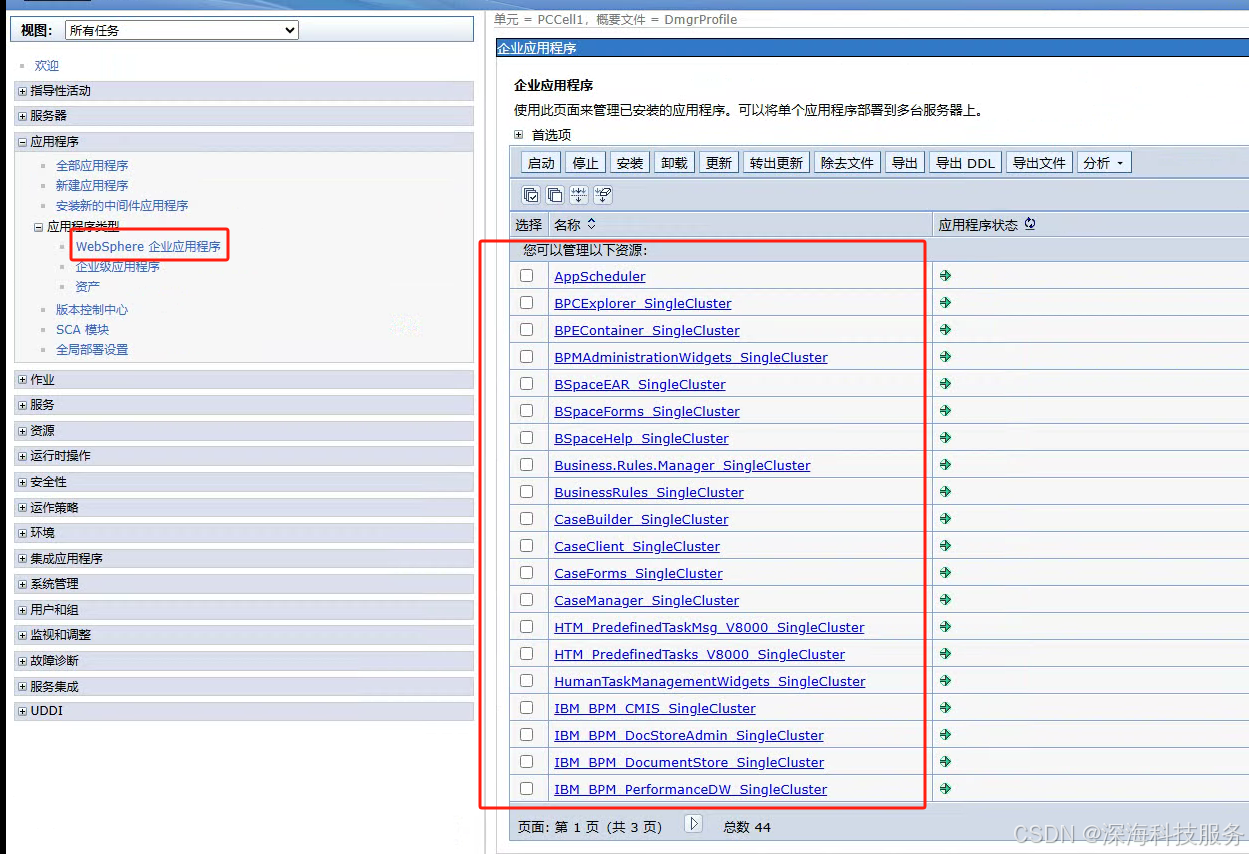Click the deselect-all items icon
1249x854 pixels.
(x=555, y=195)
